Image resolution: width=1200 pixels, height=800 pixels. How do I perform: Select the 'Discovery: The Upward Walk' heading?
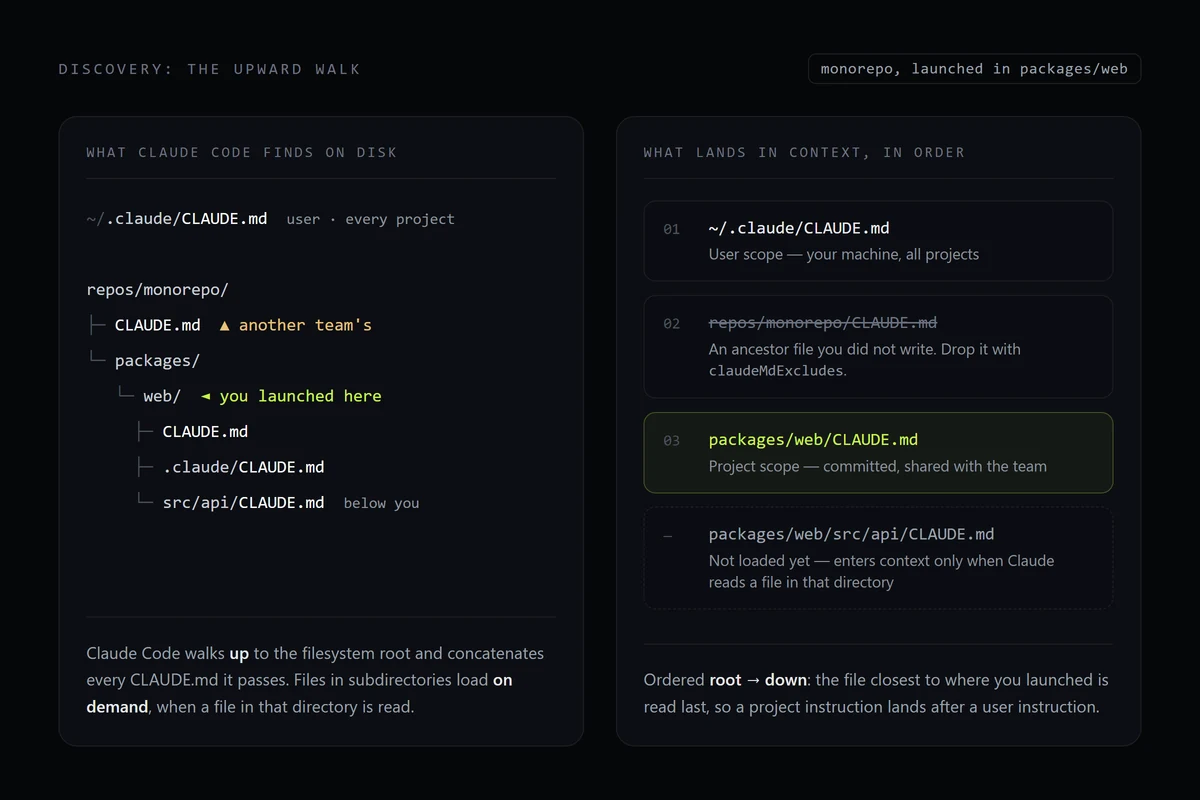pos(210,69)
